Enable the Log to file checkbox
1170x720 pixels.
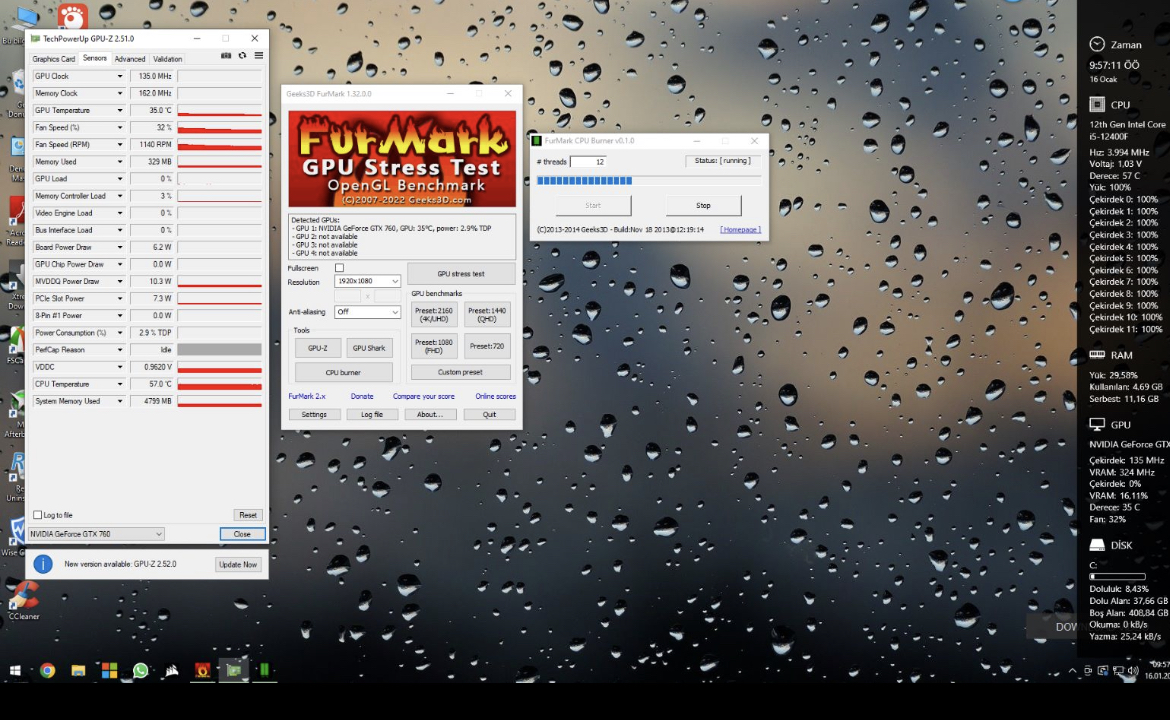(37, 515)
